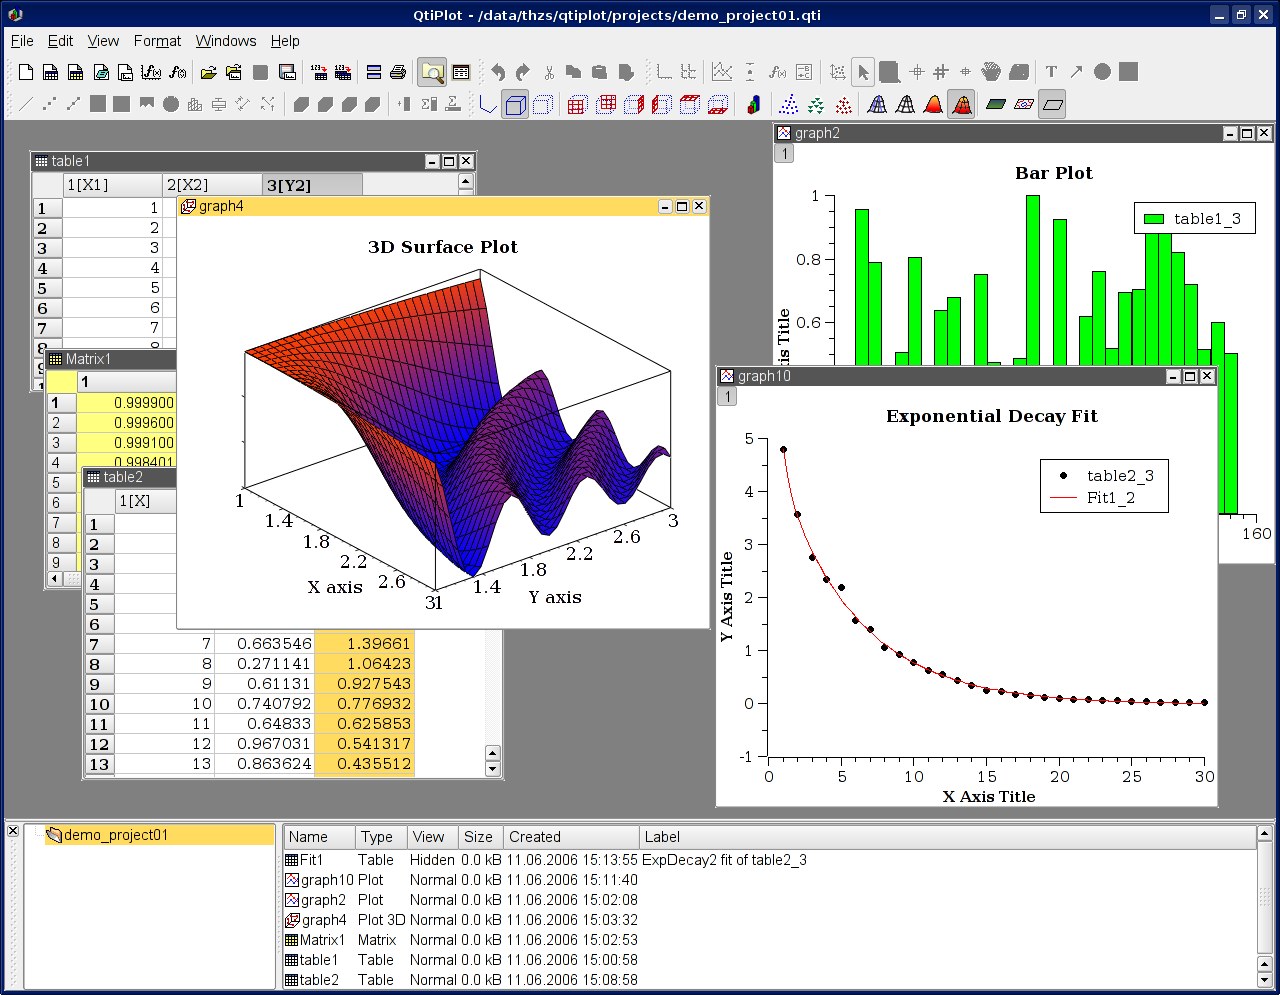
Task: Toggle the Project Explorer magnifier button
Action: point(432,72)
